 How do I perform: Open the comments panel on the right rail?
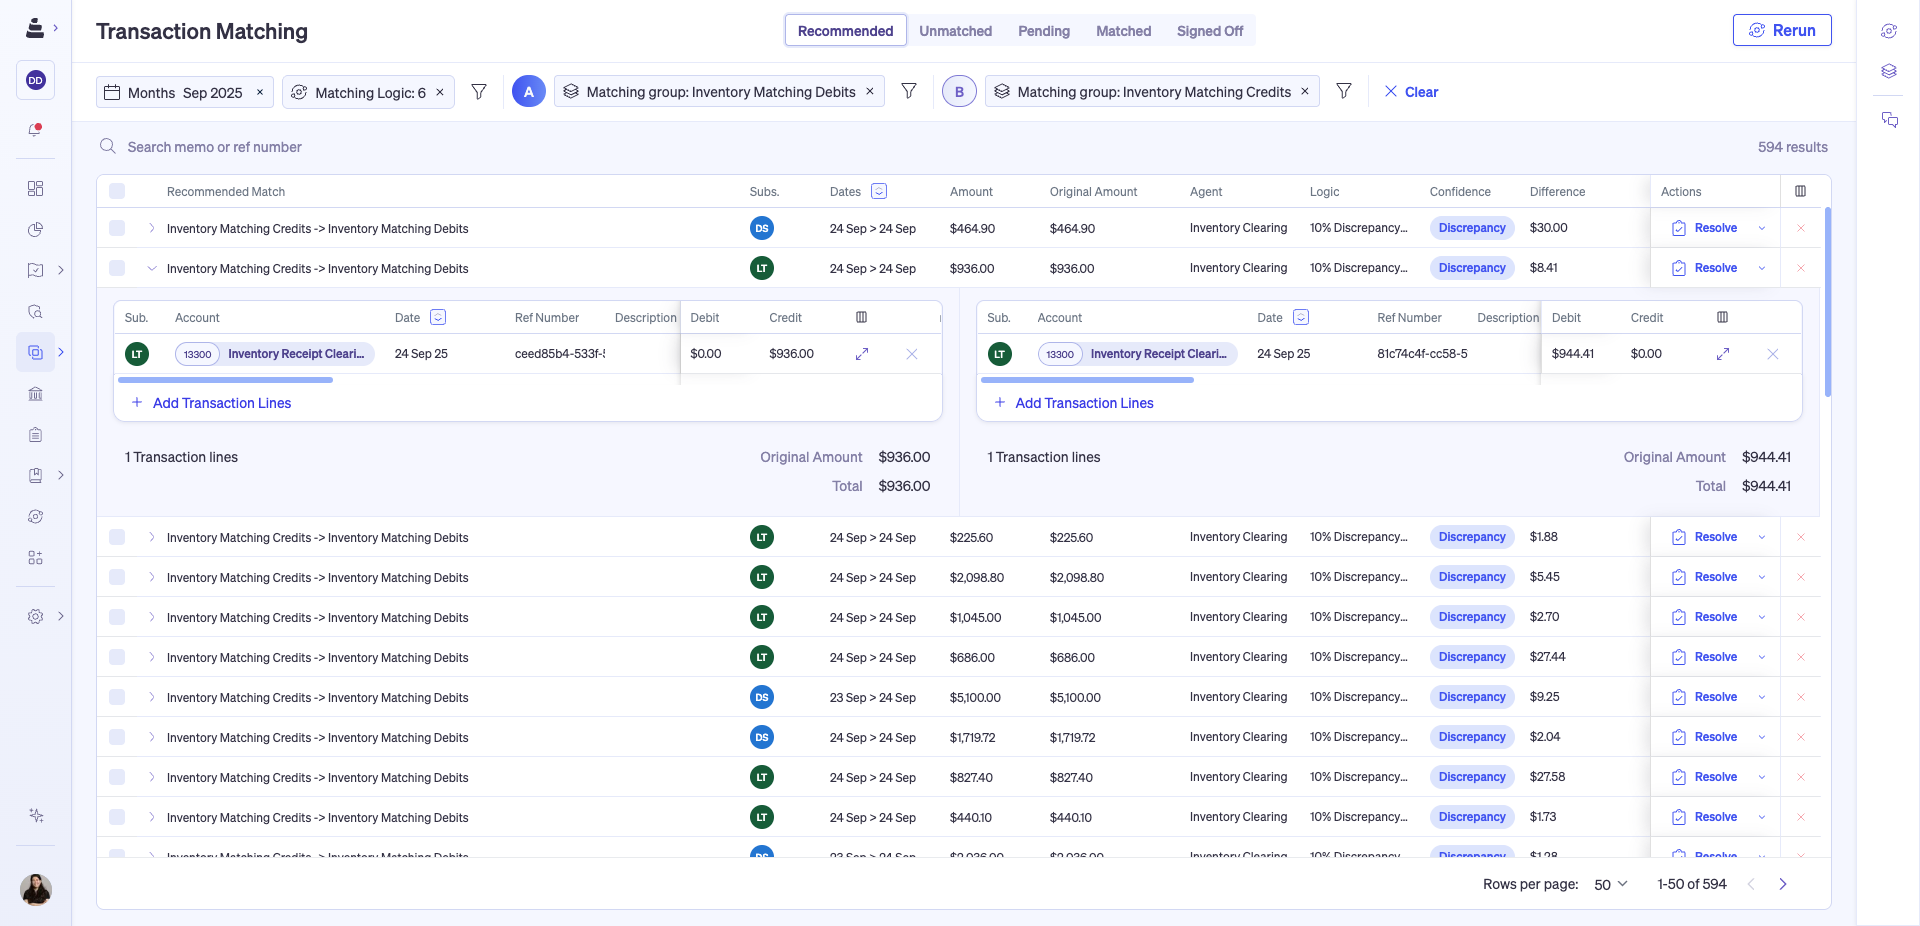point(1890,119)
